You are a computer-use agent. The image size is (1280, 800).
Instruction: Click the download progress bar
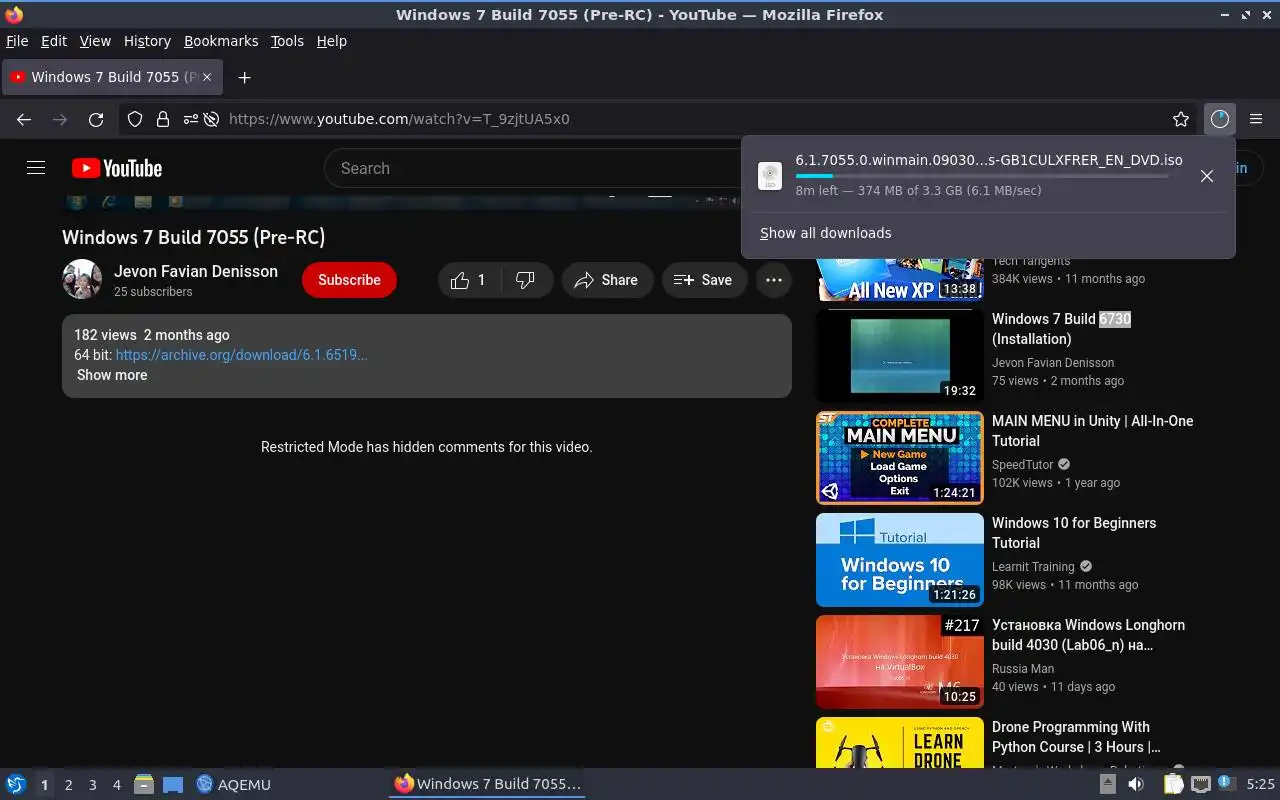(x=982, y=176)
